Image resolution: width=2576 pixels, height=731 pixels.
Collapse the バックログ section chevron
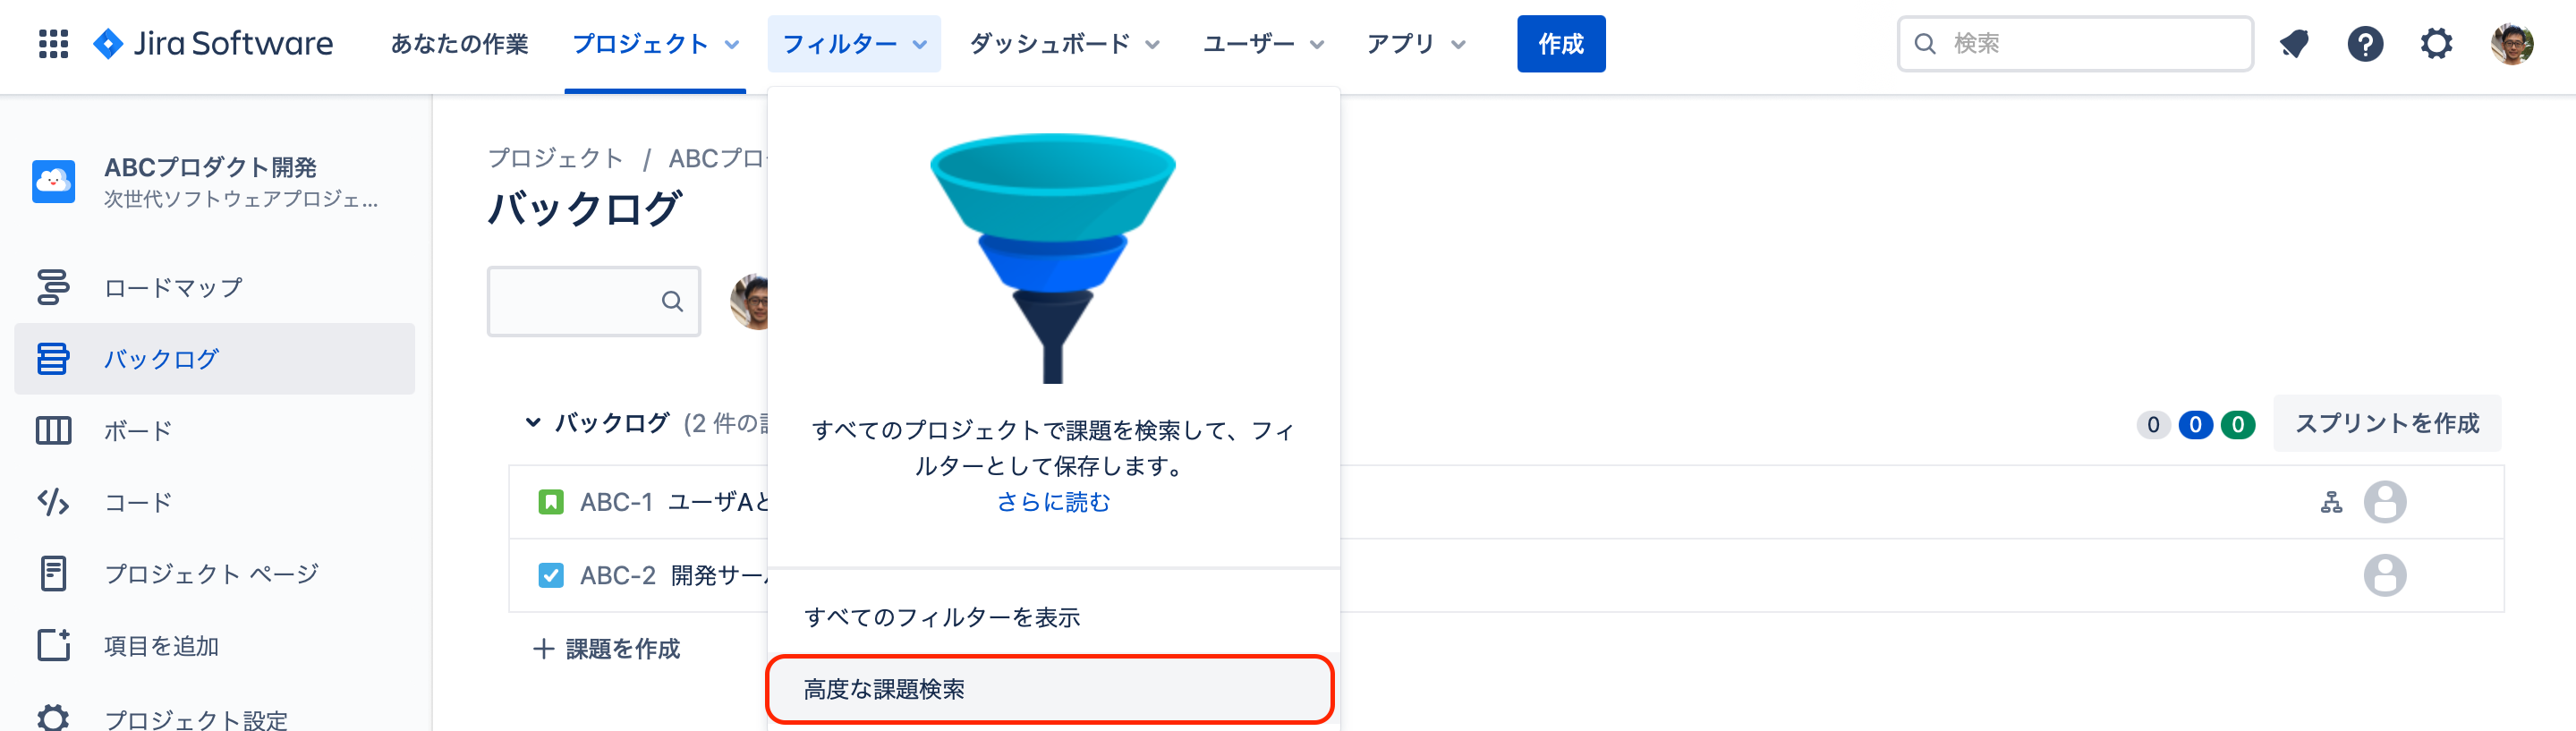point(533,423)
